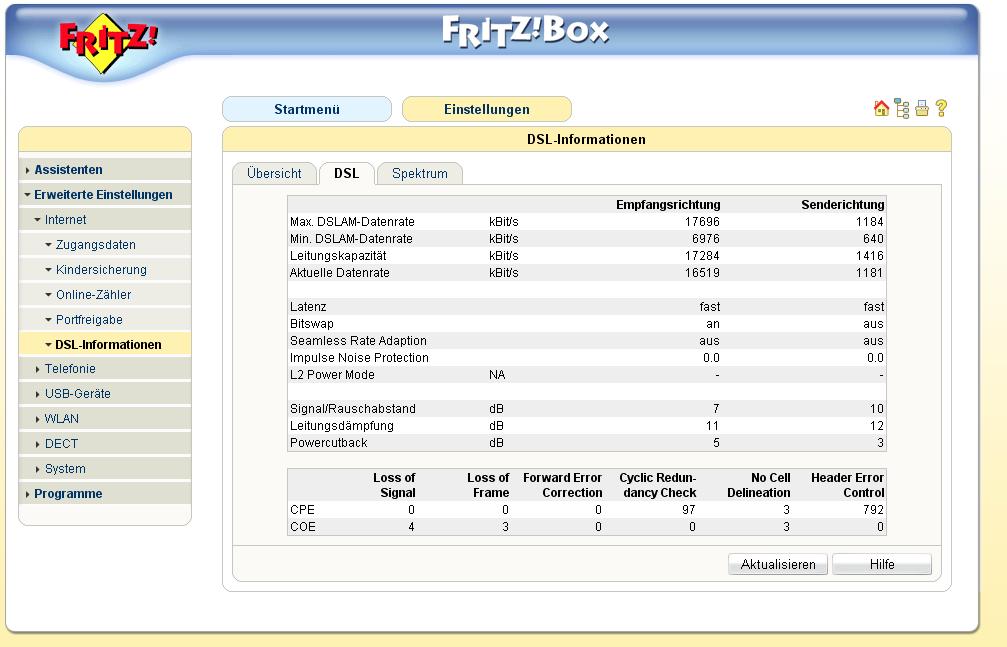Screen dimensions: 1007x647
Task: Expand arrow next to System
Action: pyautogui.click(x=38, y=470)
